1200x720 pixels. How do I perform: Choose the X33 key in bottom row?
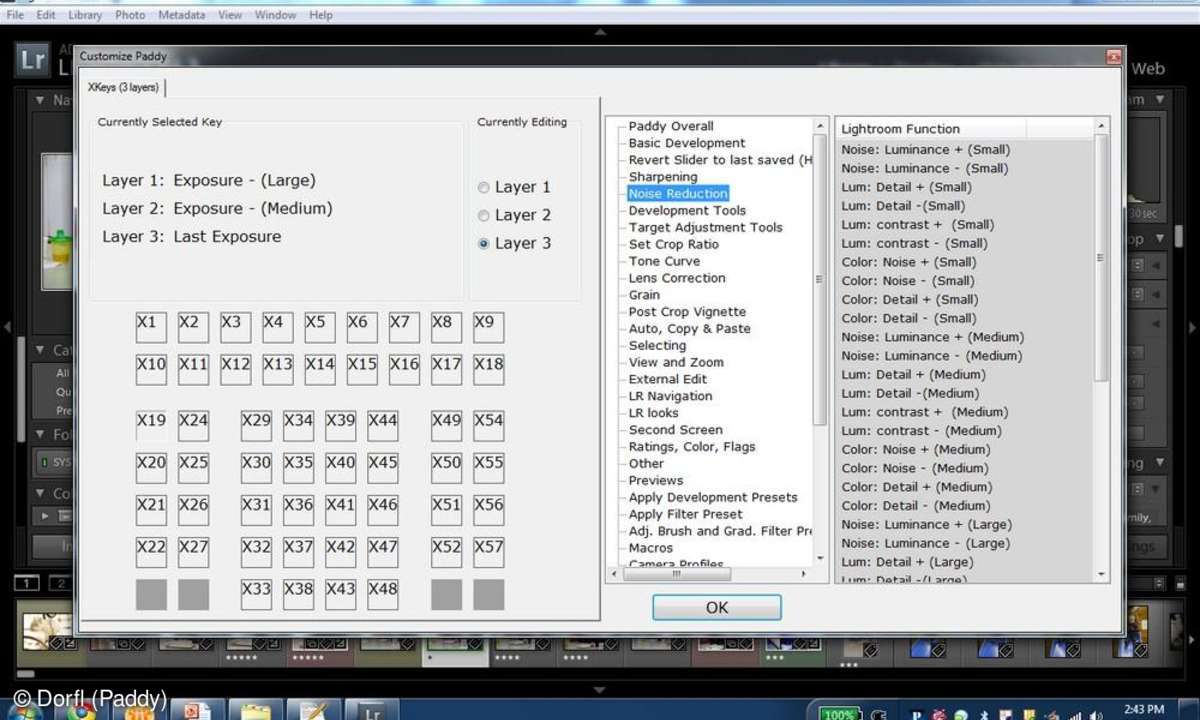click(256, 593)
